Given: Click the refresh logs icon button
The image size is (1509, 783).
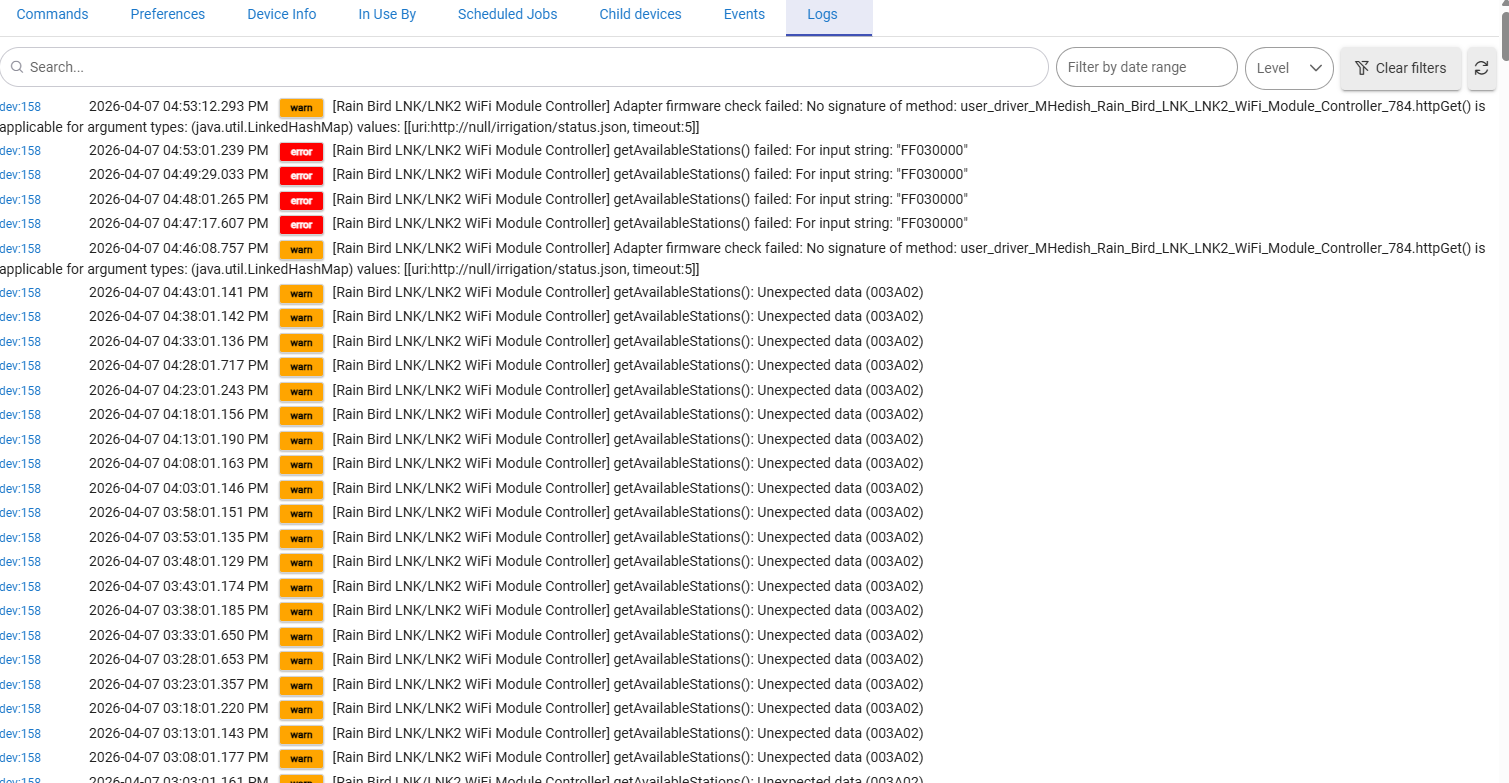Looking at the screenshot, I should 1481,68.
